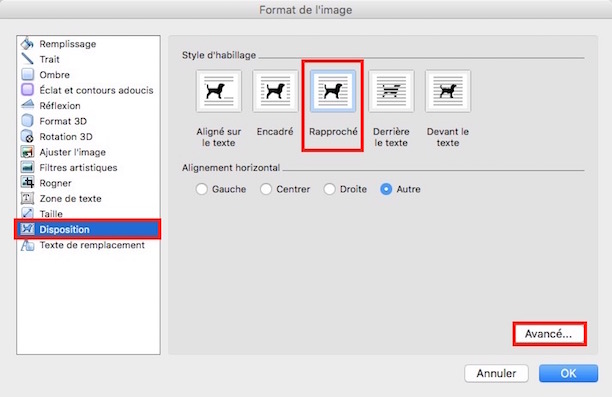Viewport: 612px width, 397px height.
Task: Select the Droite alignment radio button
Action: pyautogui.click(x=329, y=189)
